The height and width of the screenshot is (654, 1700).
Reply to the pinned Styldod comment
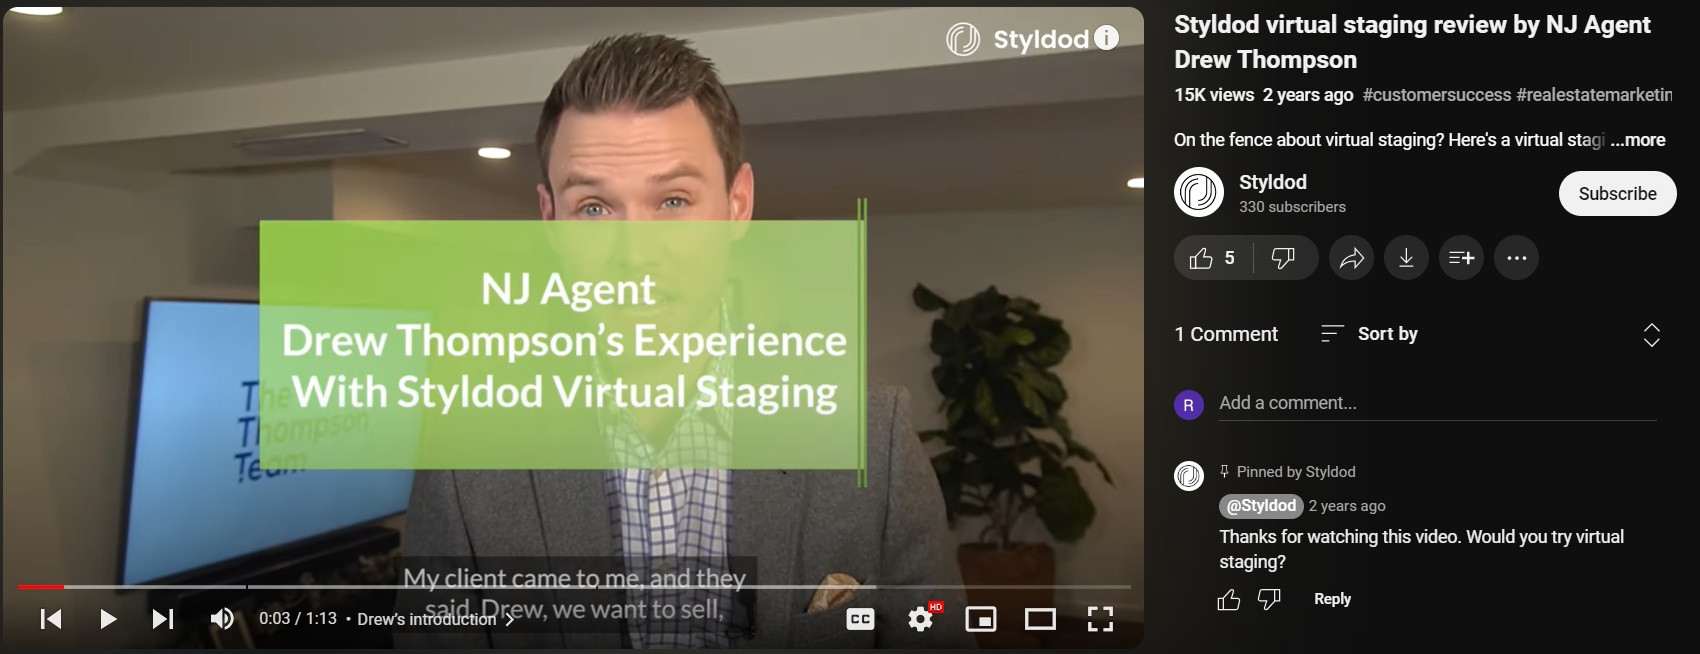(1332, 599)
